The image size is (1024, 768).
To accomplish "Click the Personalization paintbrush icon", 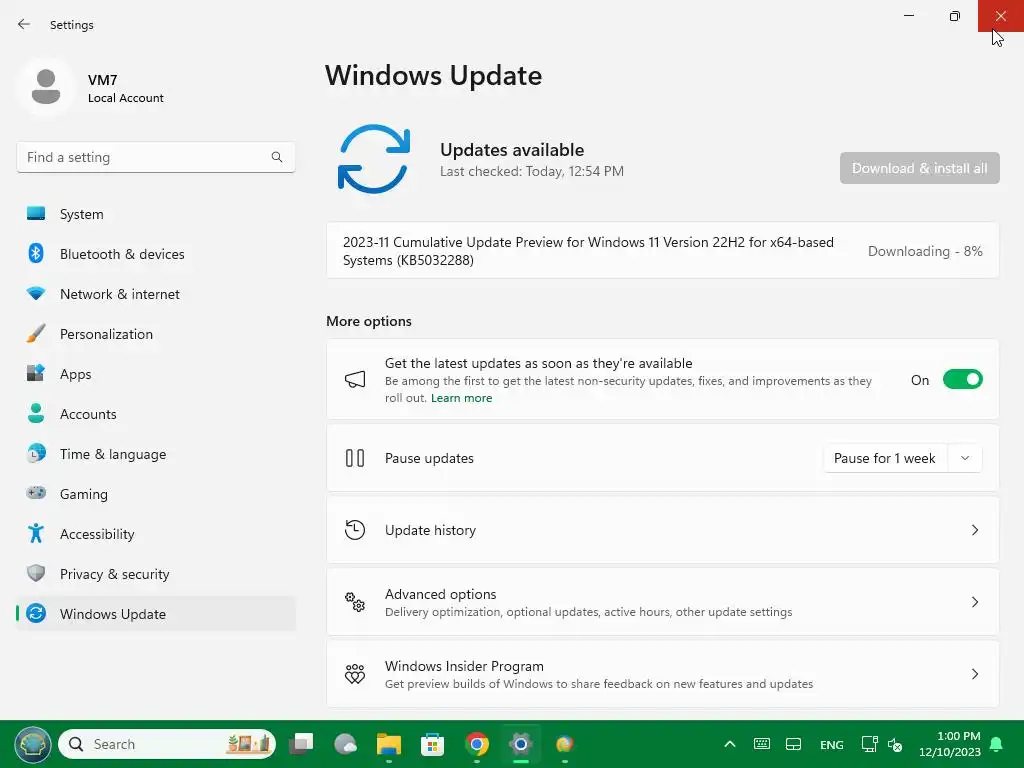I will (36, 334).
